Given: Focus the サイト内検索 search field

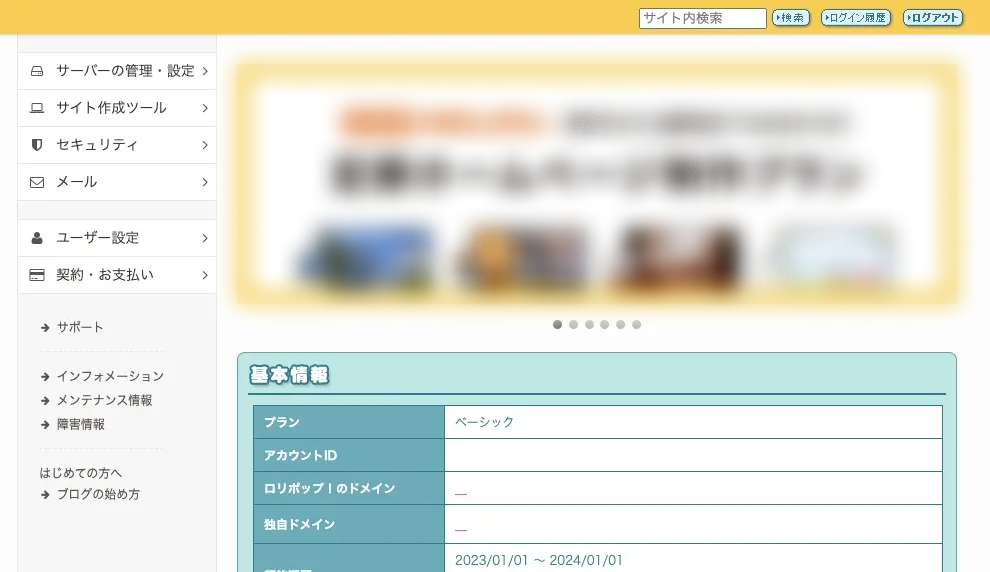Looking at the screenshot, I should point(703,18).
